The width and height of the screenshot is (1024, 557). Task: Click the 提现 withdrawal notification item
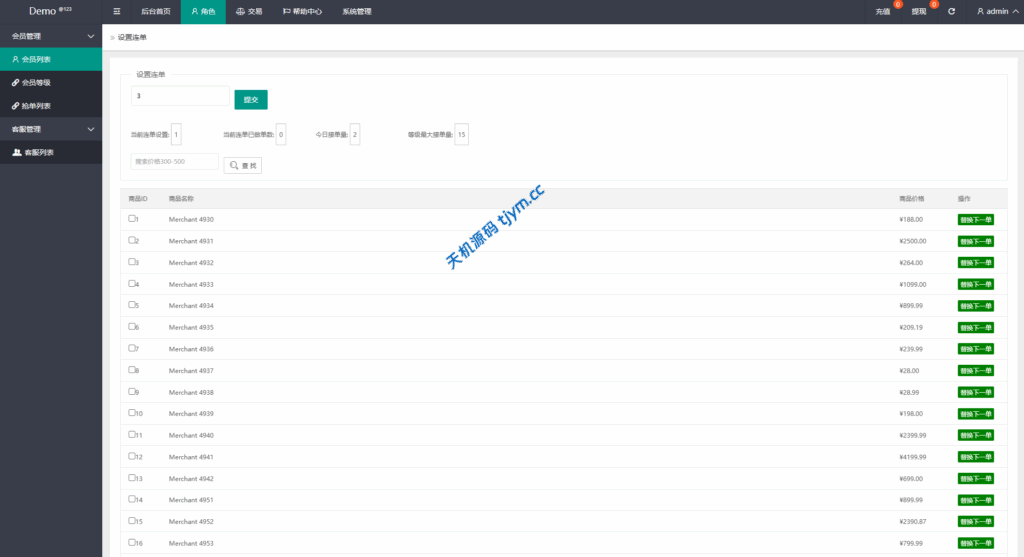point(919,12)
